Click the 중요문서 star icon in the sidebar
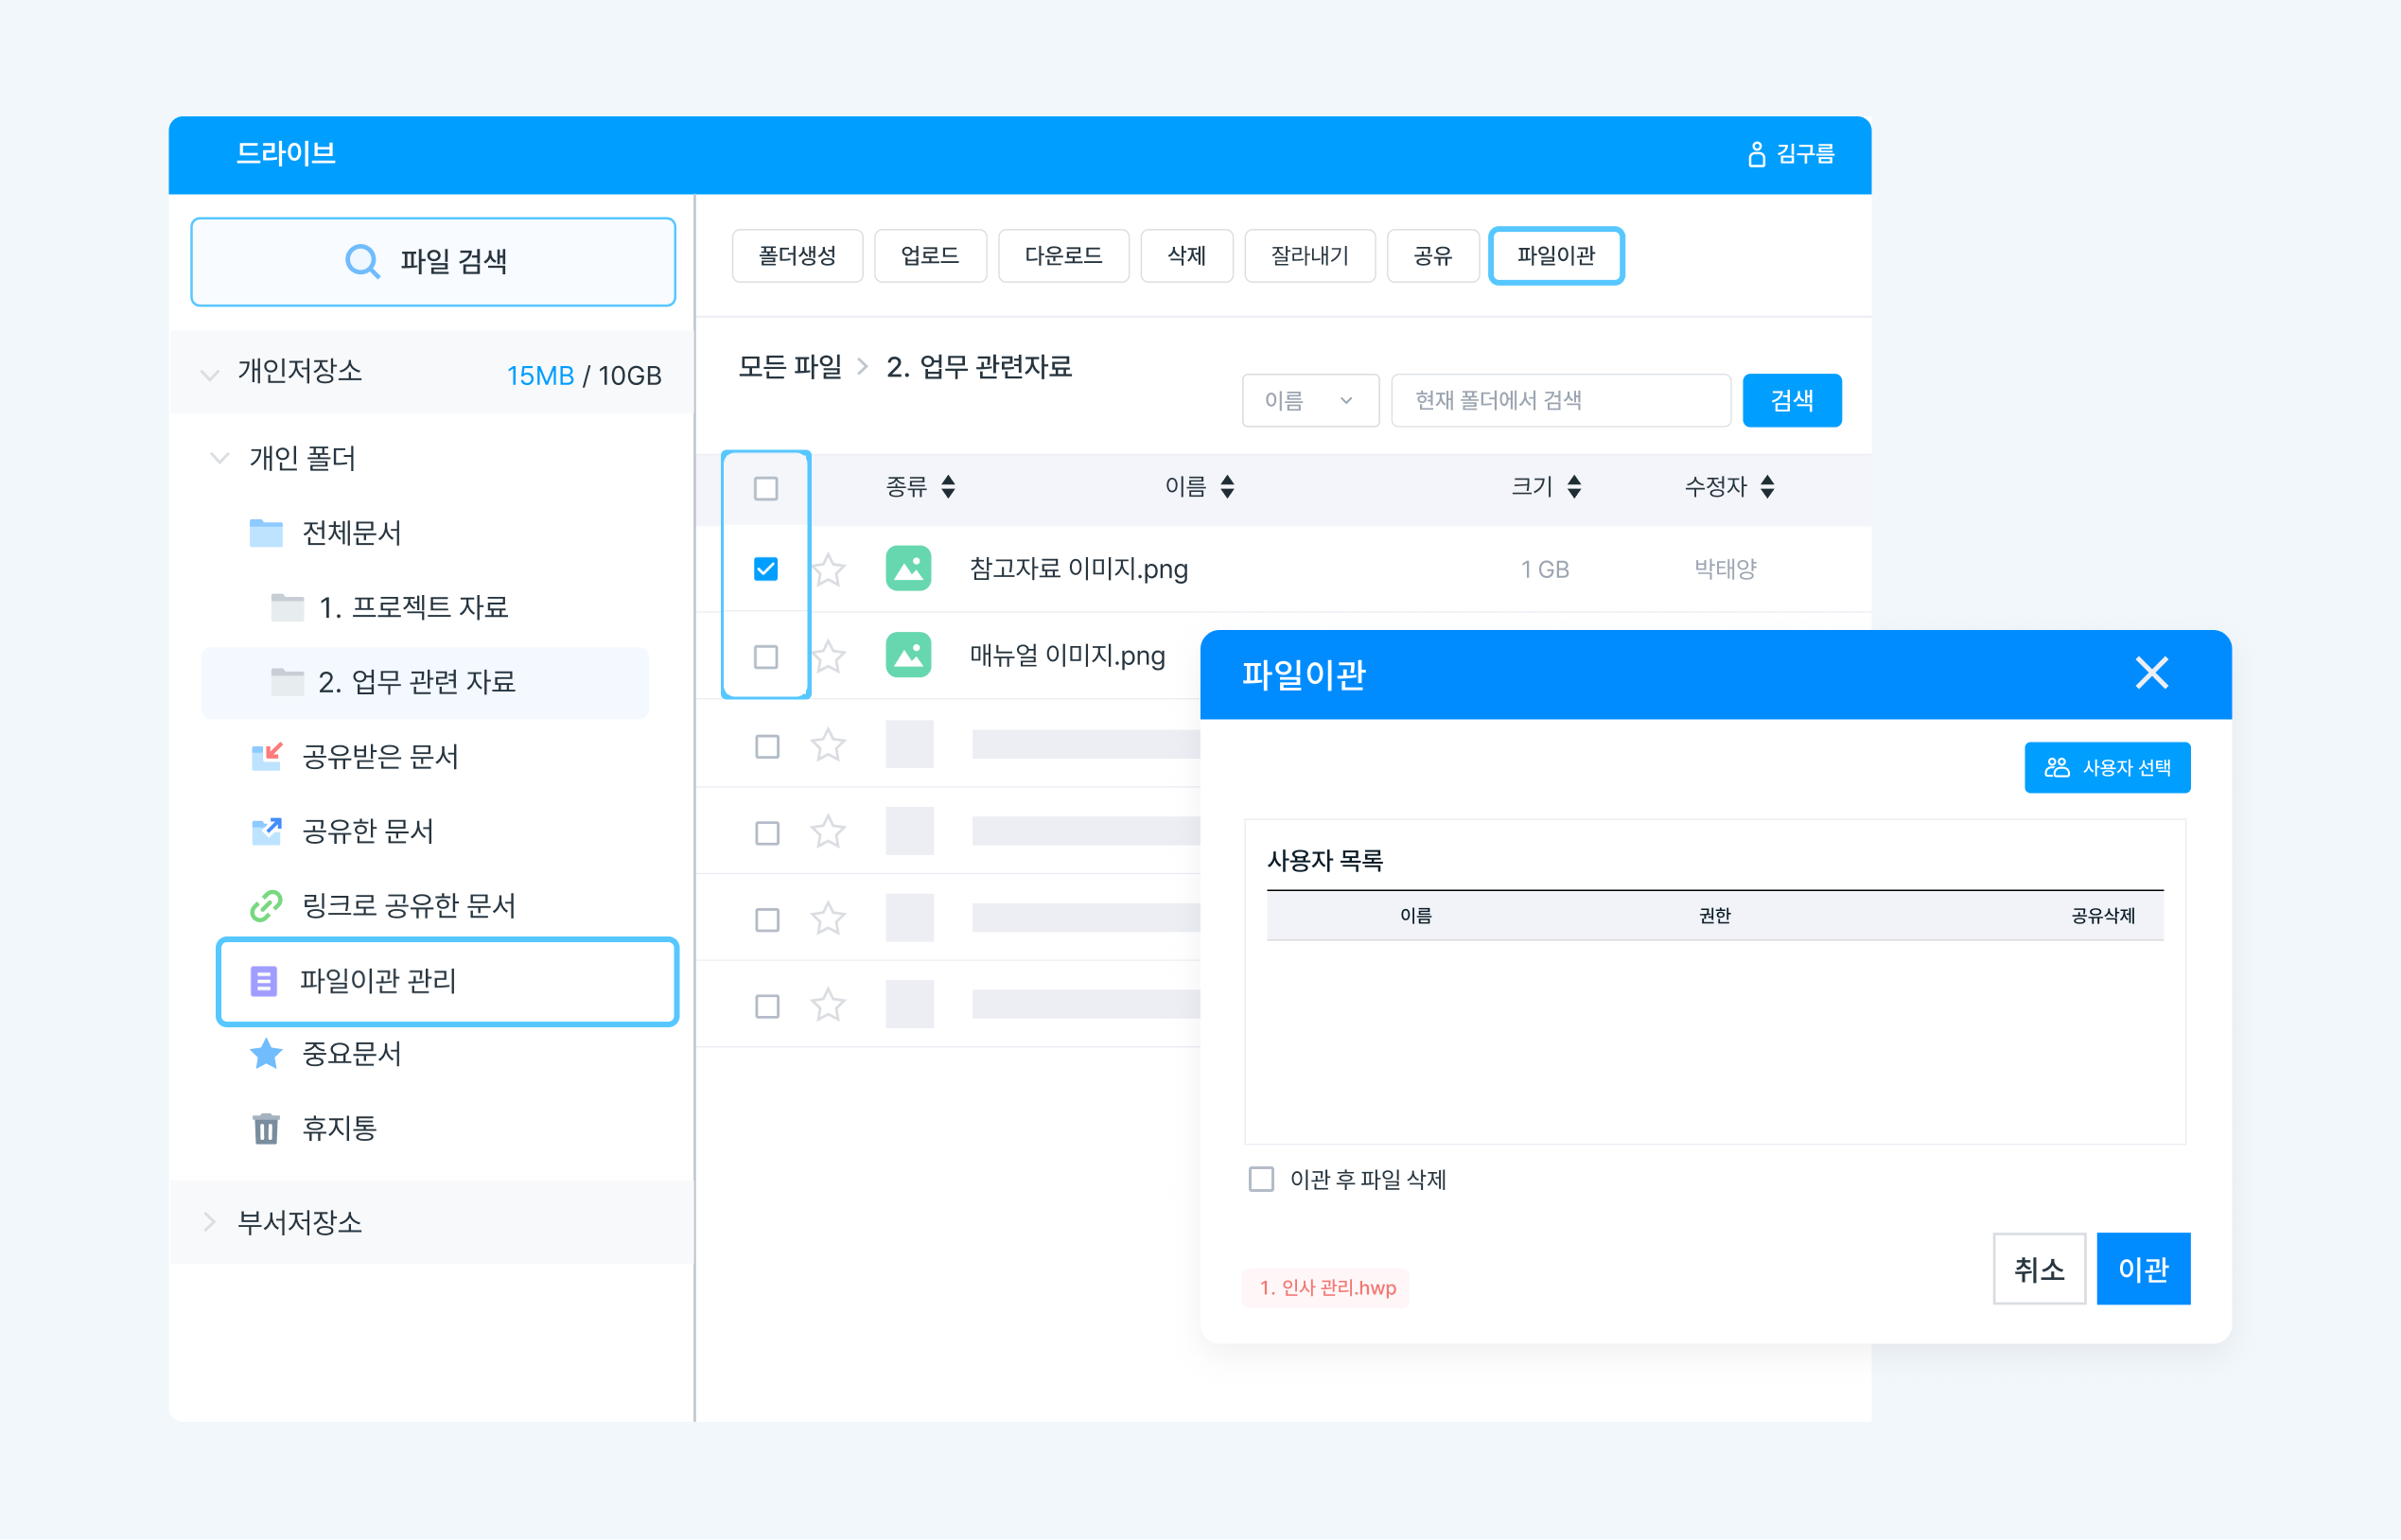 click(265, 1054)
